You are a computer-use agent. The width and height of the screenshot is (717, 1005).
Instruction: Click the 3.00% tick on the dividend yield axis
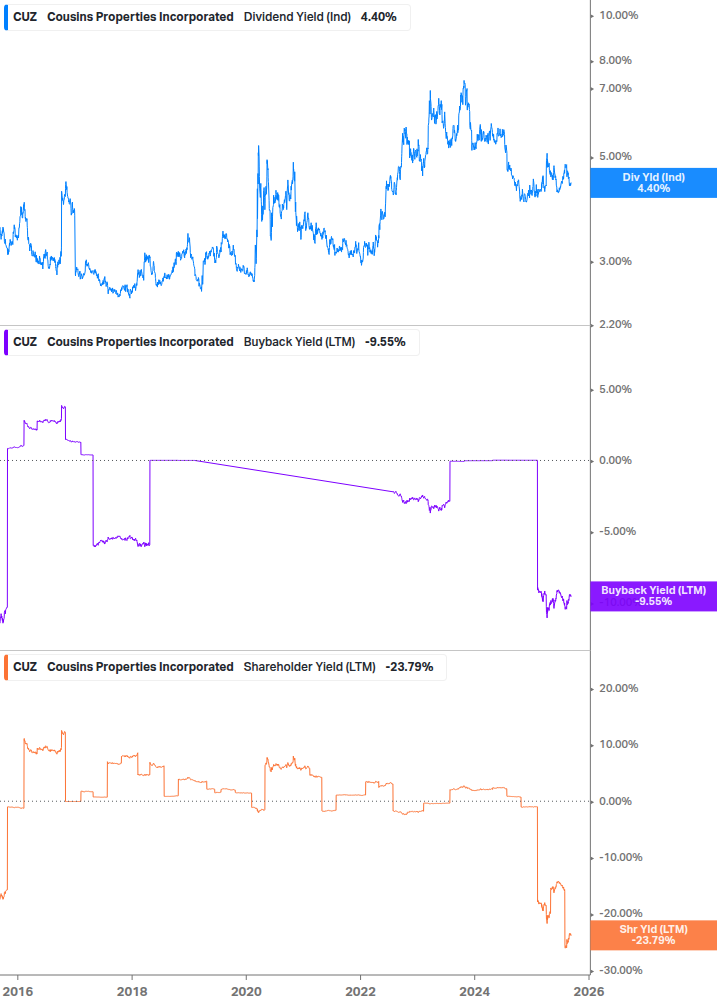pos(615,262)
